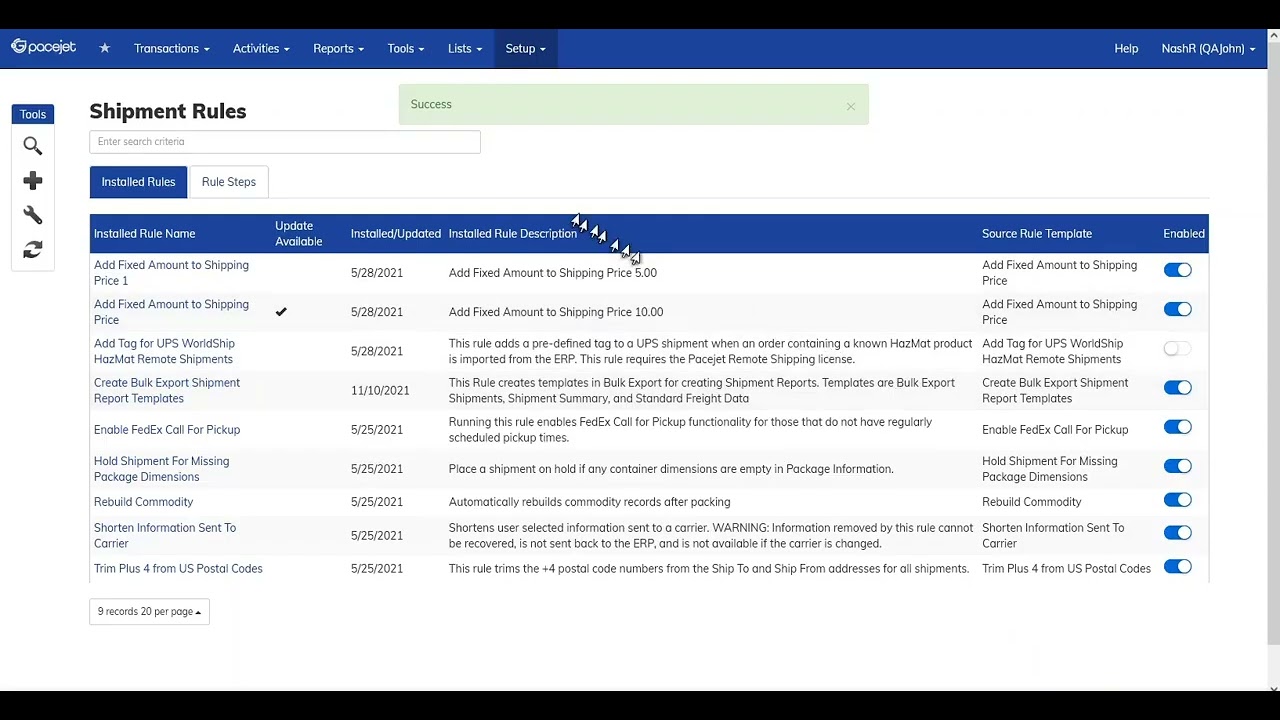Open the Reports menu
The width and height of the screenshot is (1280, 720).
[338, 48]
